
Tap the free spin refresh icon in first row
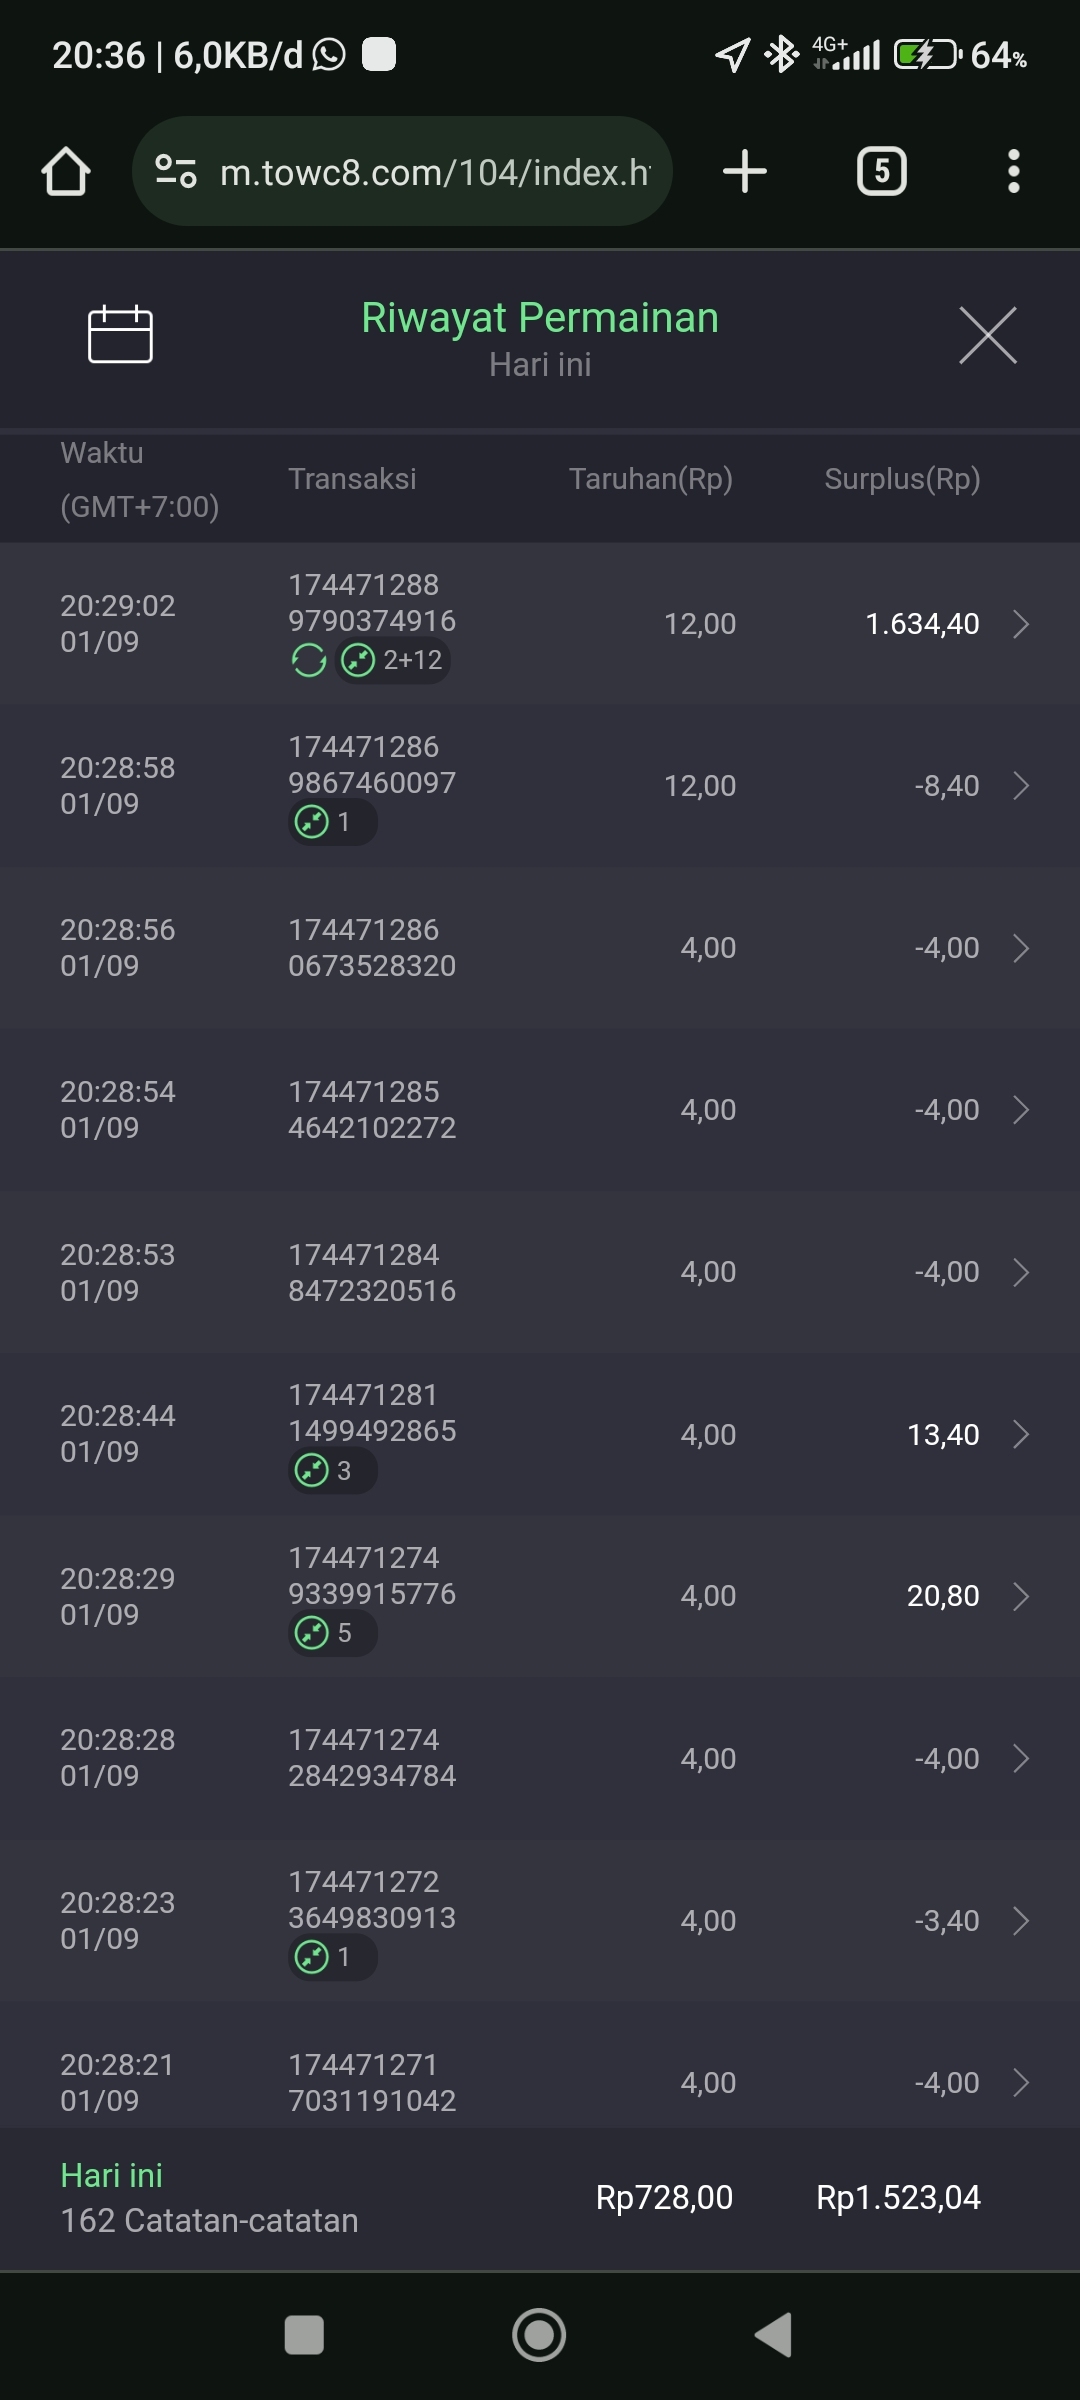(x=308, y=660)
